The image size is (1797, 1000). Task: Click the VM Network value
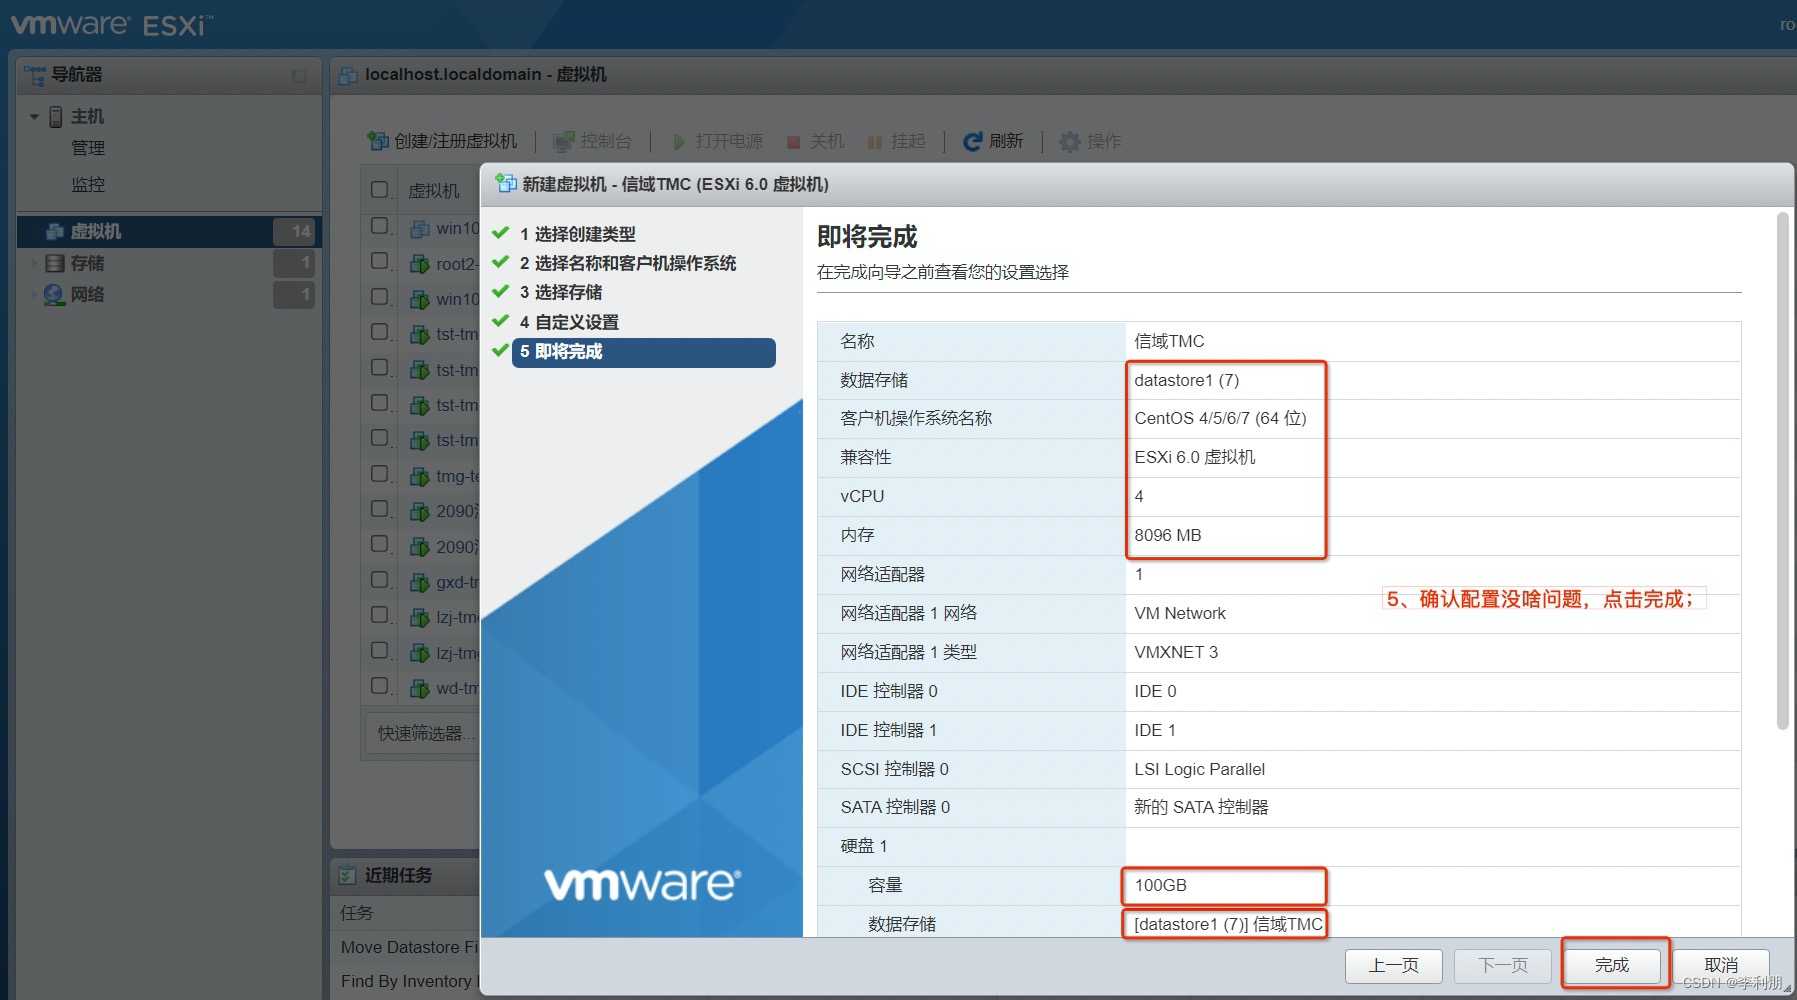tap(1179, 613)
